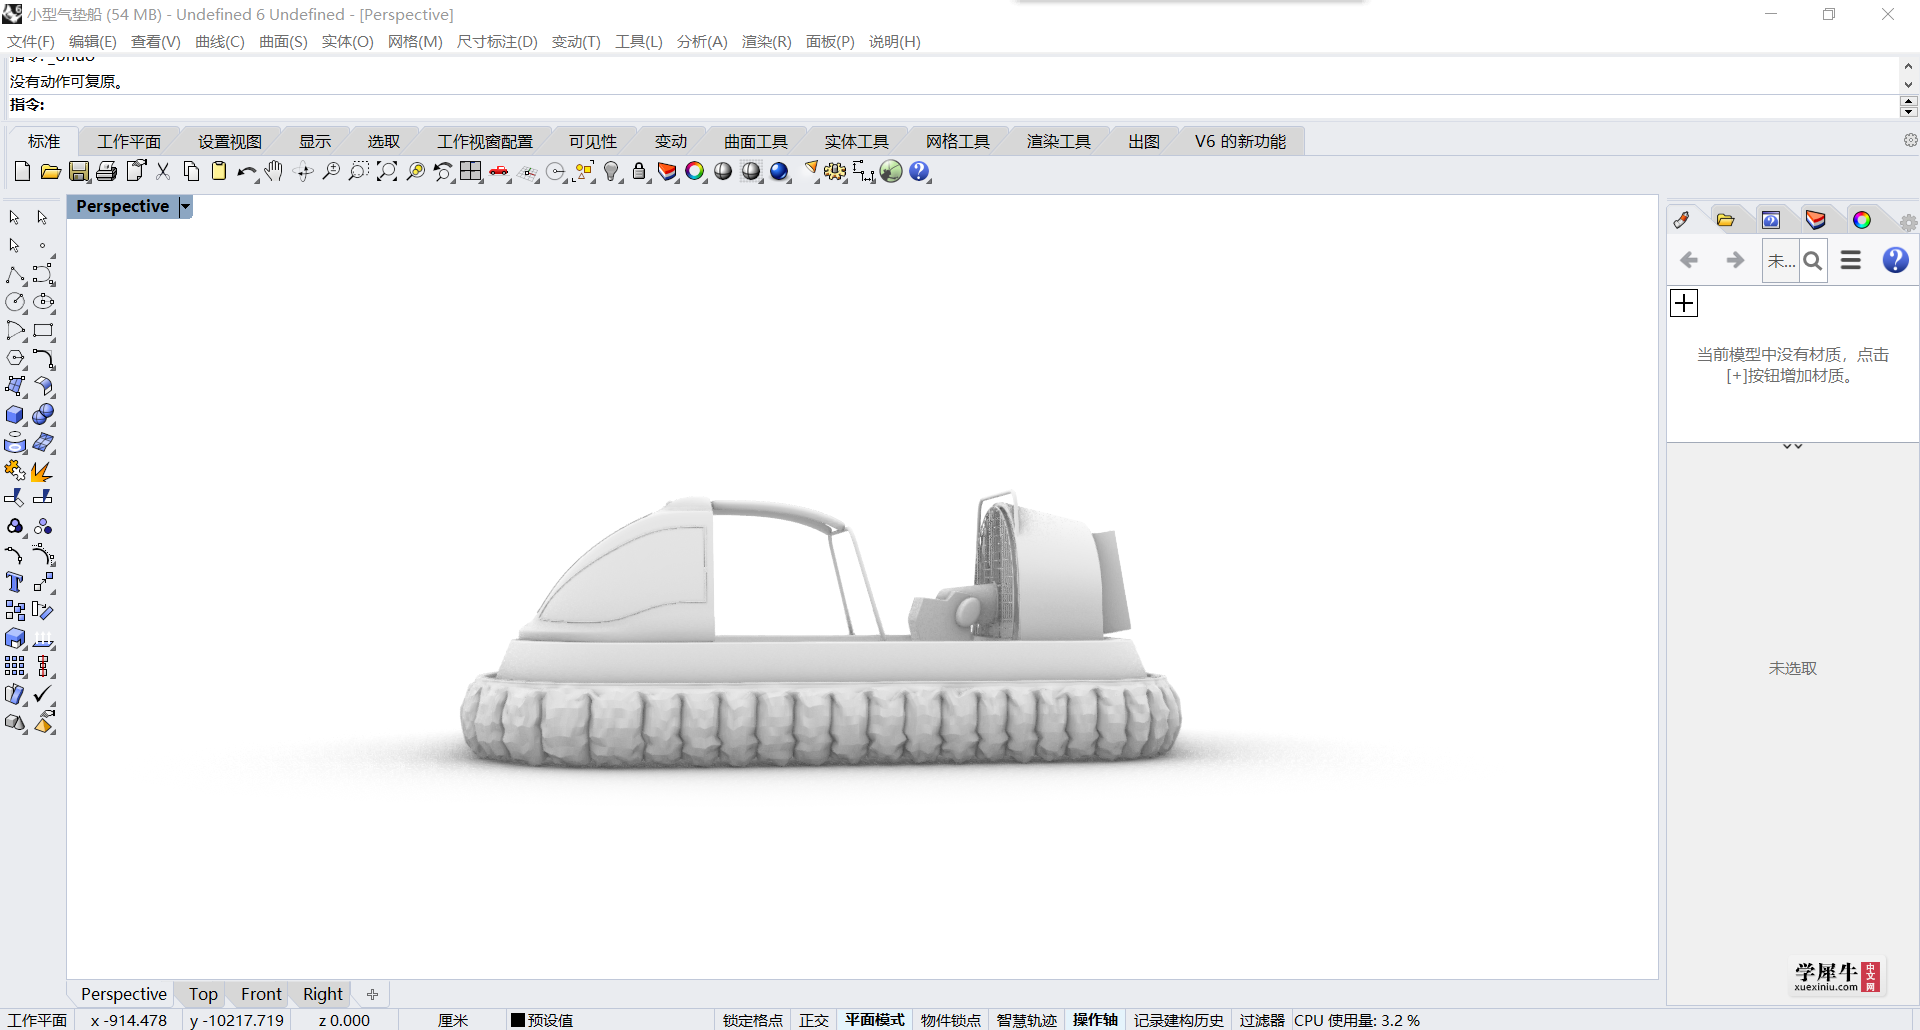
Task: Cut selection with the scissors icon
Action: tap(163, 172)
